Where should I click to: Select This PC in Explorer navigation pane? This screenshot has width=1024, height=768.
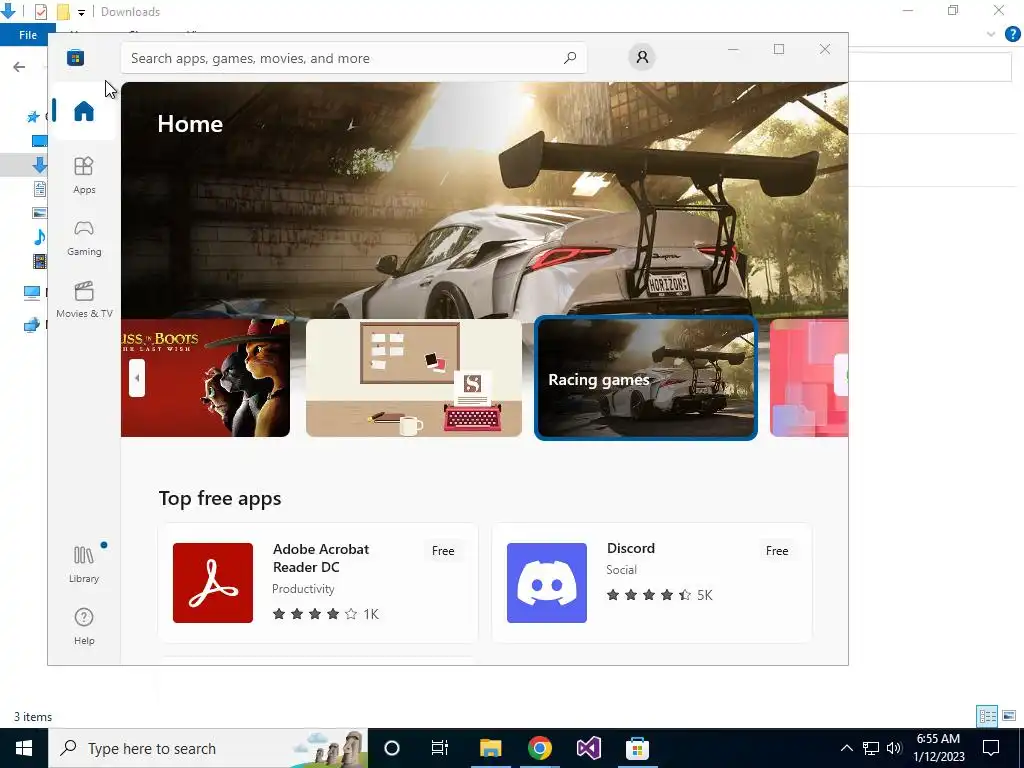(31, 293)
